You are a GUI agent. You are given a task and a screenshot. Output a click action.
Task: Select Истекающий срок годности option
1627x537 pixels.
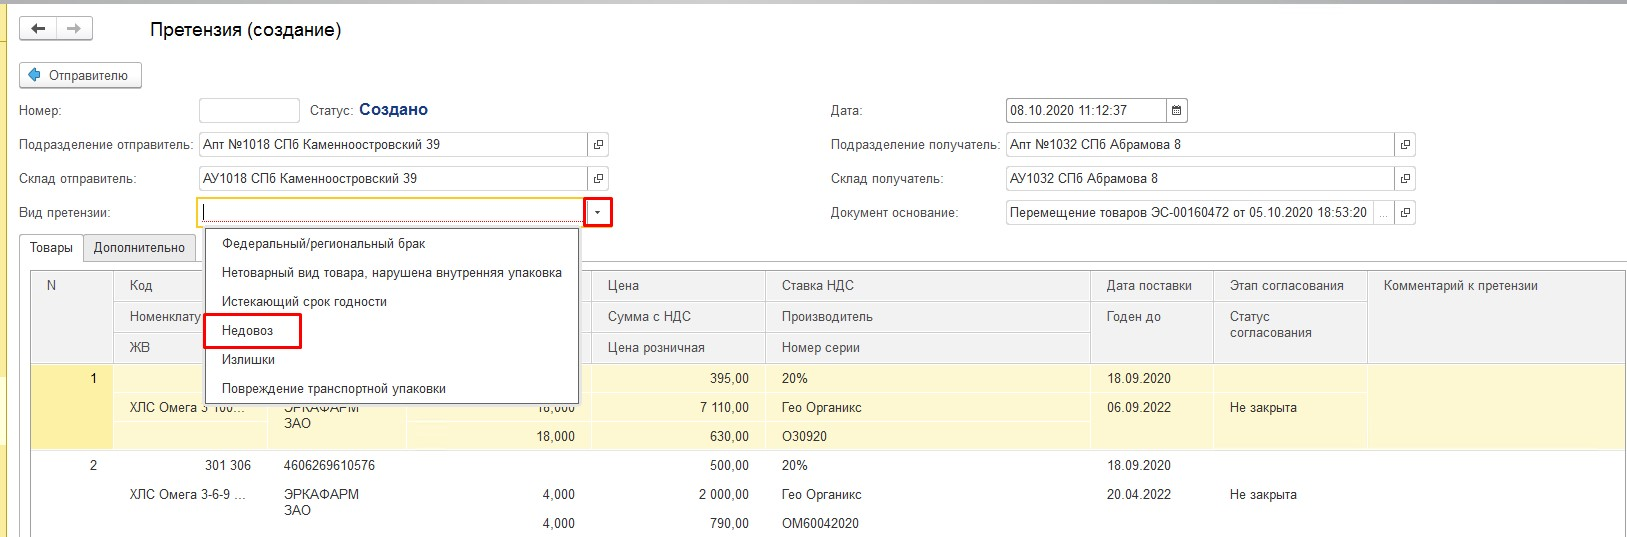coord(304,302)
